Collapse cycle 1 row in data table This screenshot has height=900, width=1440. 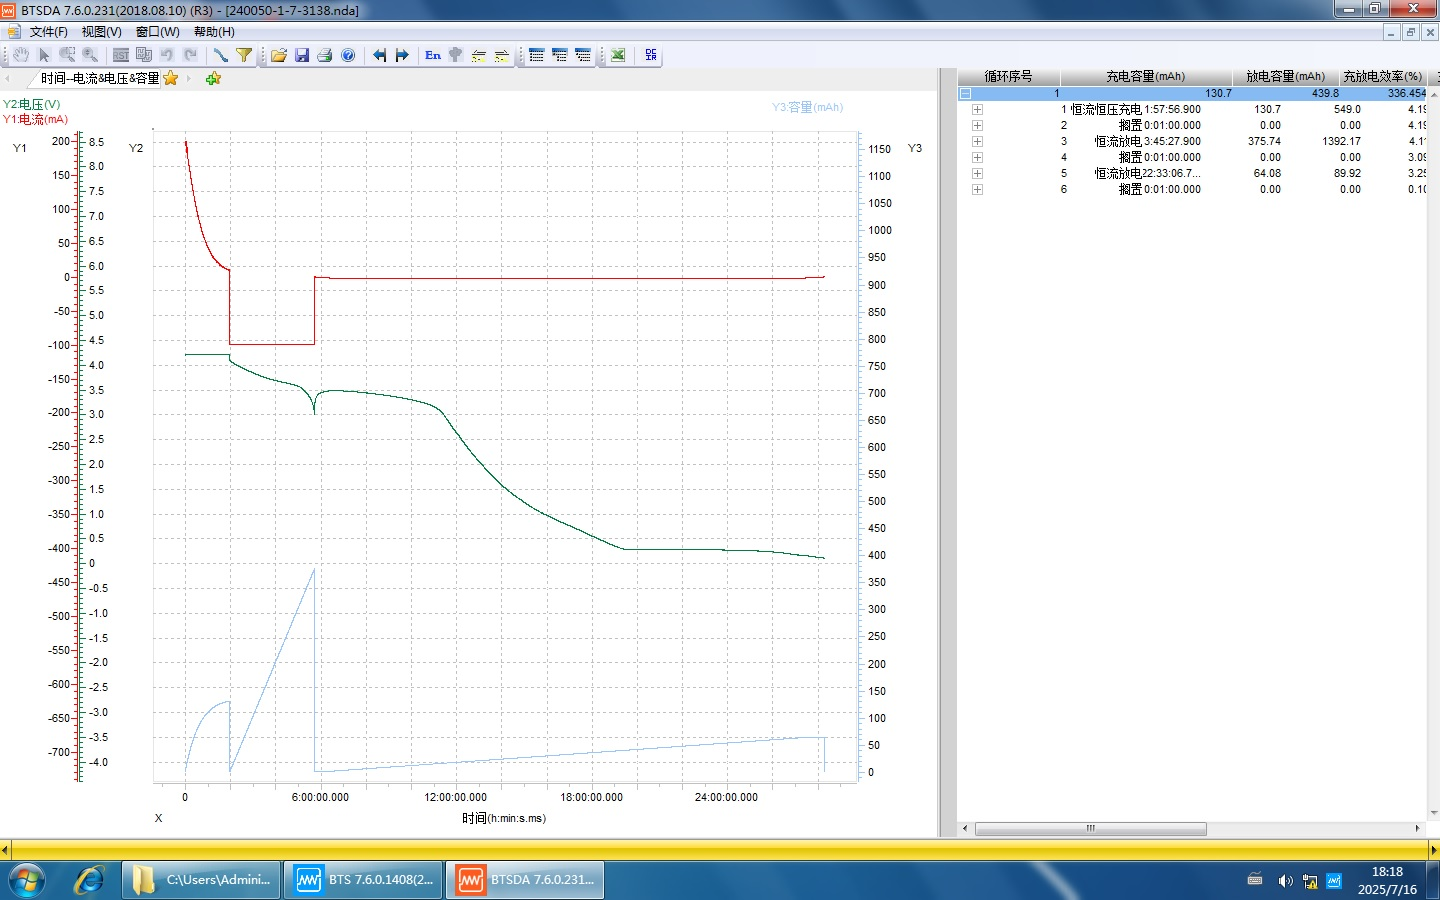(966, 93)
